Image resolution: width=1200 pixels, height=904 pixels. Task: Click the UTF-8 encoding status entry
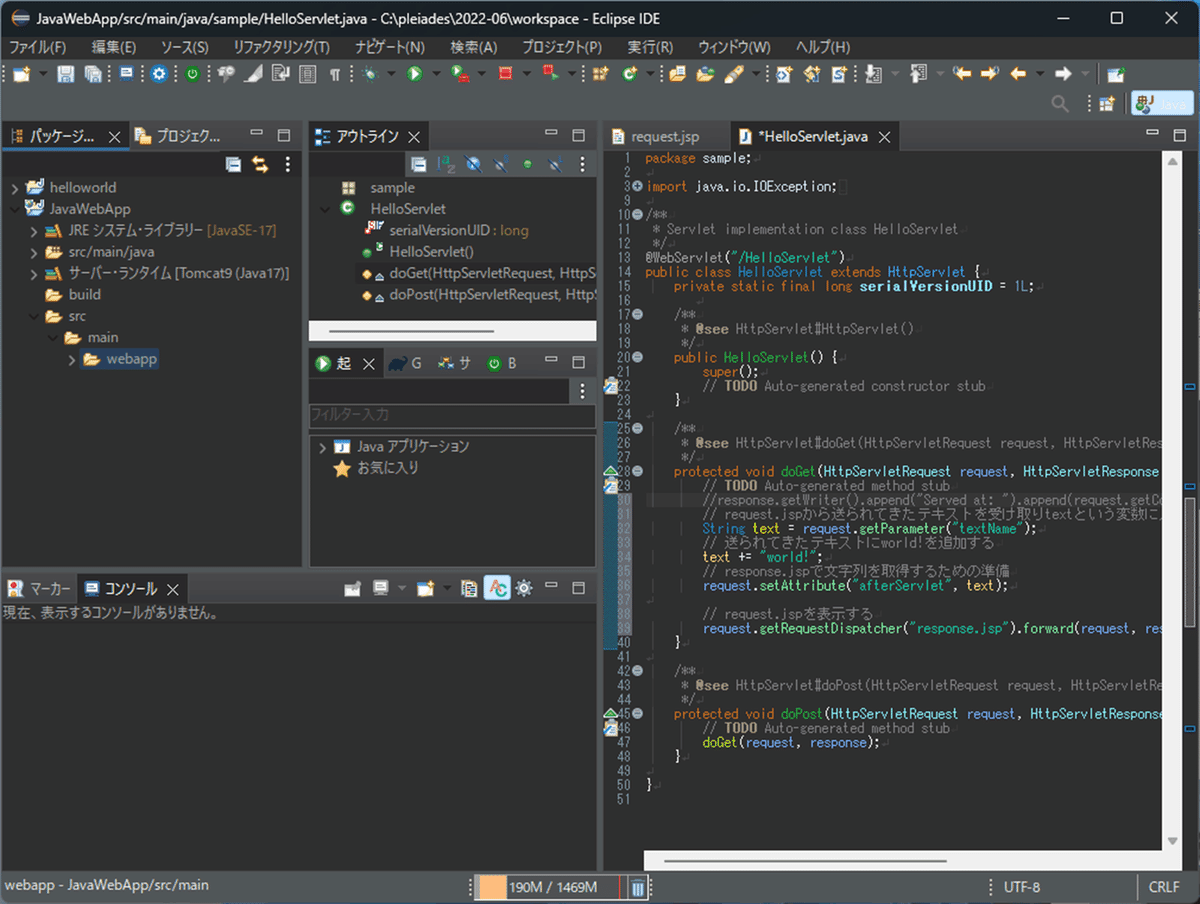(1021, 887)
